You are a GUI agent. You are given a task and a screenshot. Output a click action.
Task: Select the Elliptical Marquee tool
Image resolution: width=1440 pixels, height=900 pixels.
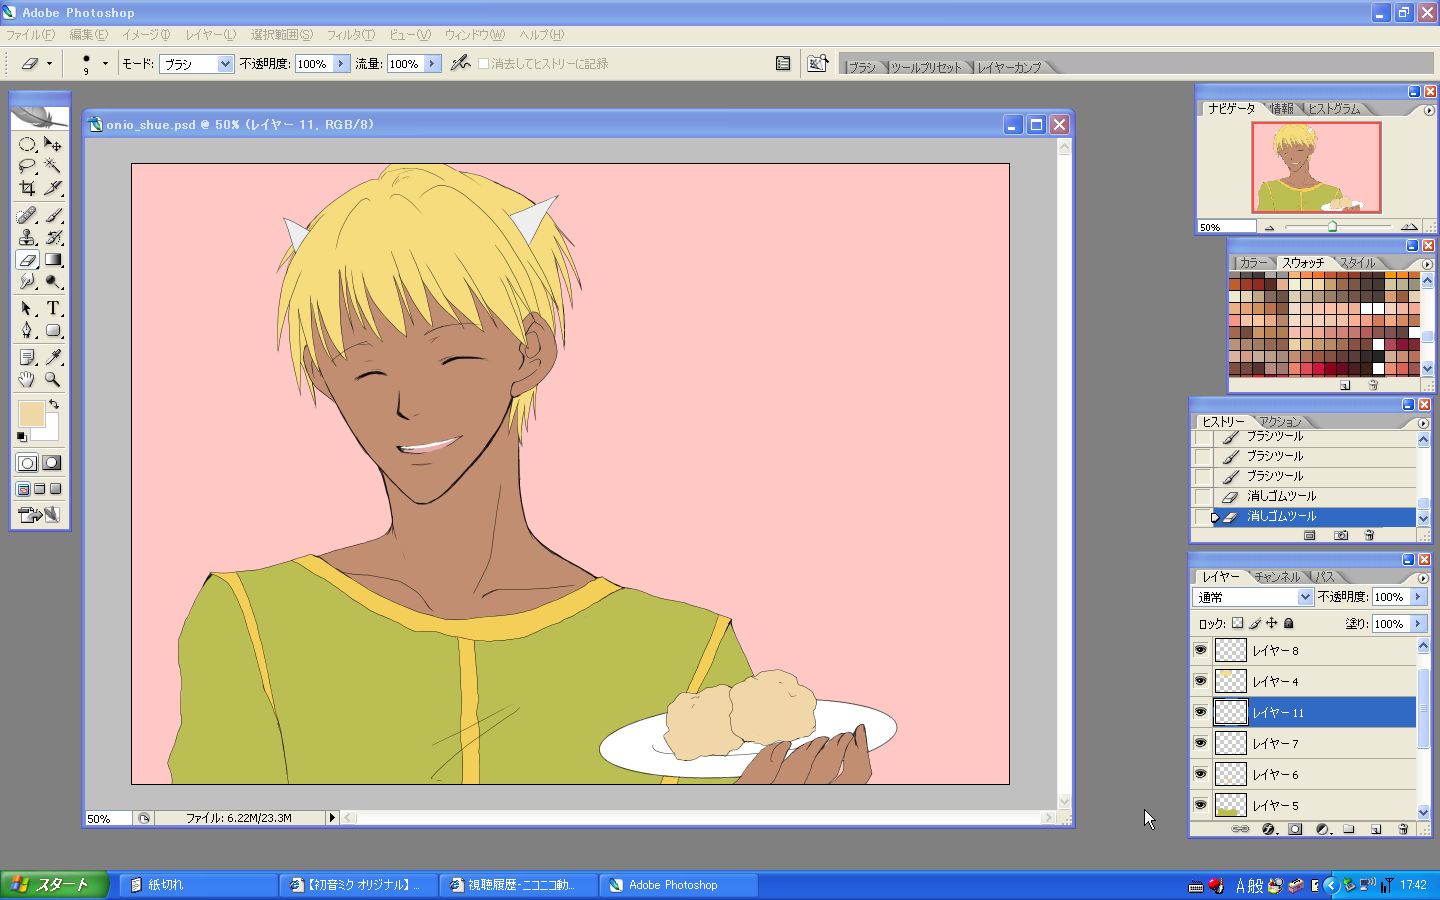27,144
